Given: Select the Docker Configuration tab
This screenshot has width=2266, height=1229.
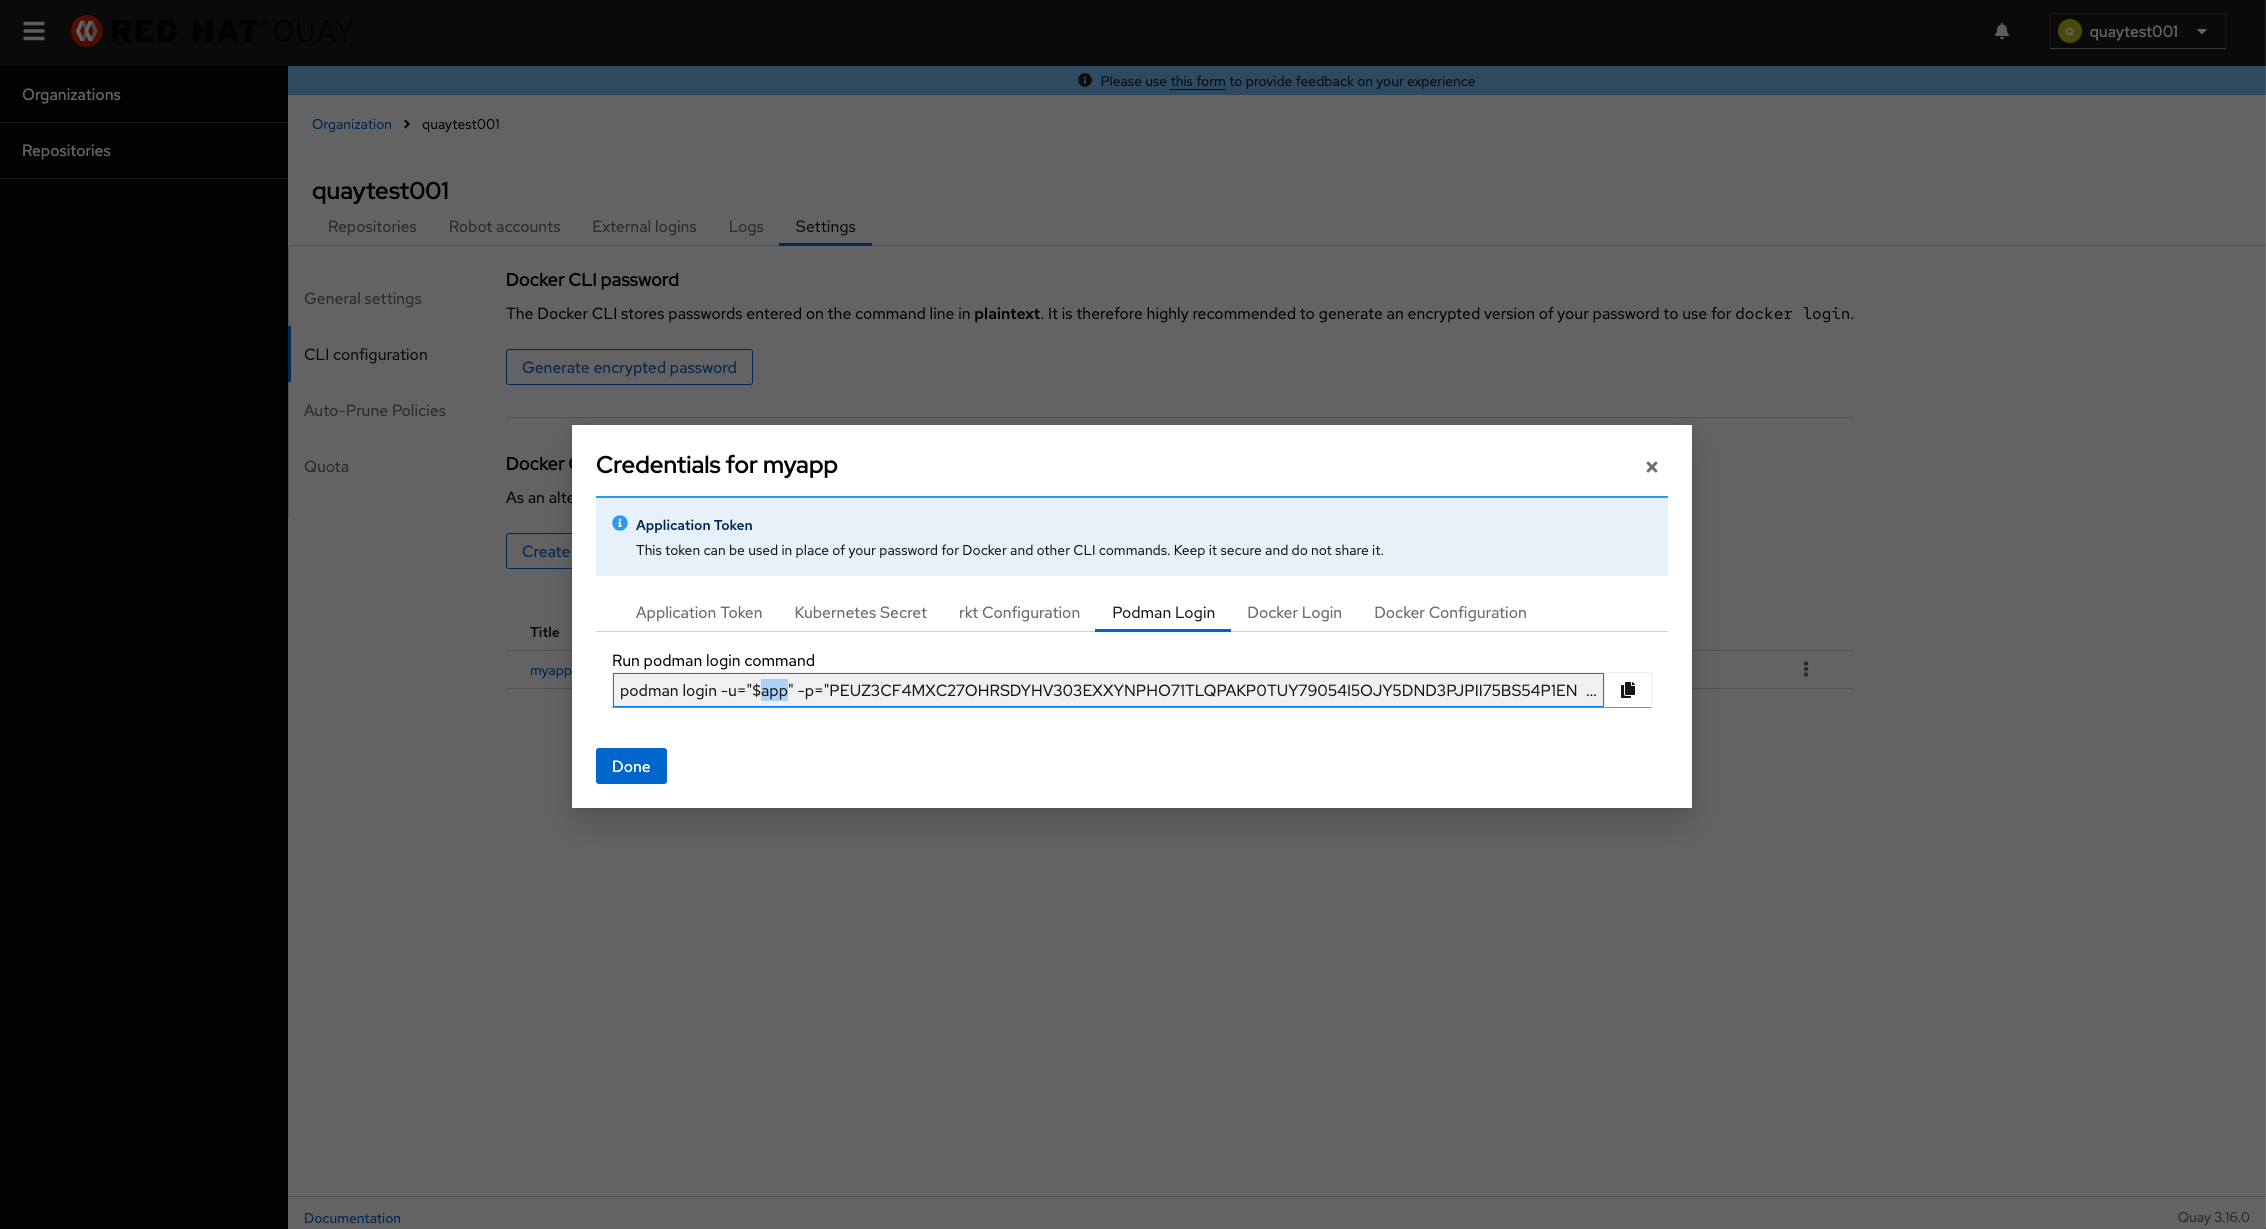Looking at the screenshot, I should (1450, 612).
